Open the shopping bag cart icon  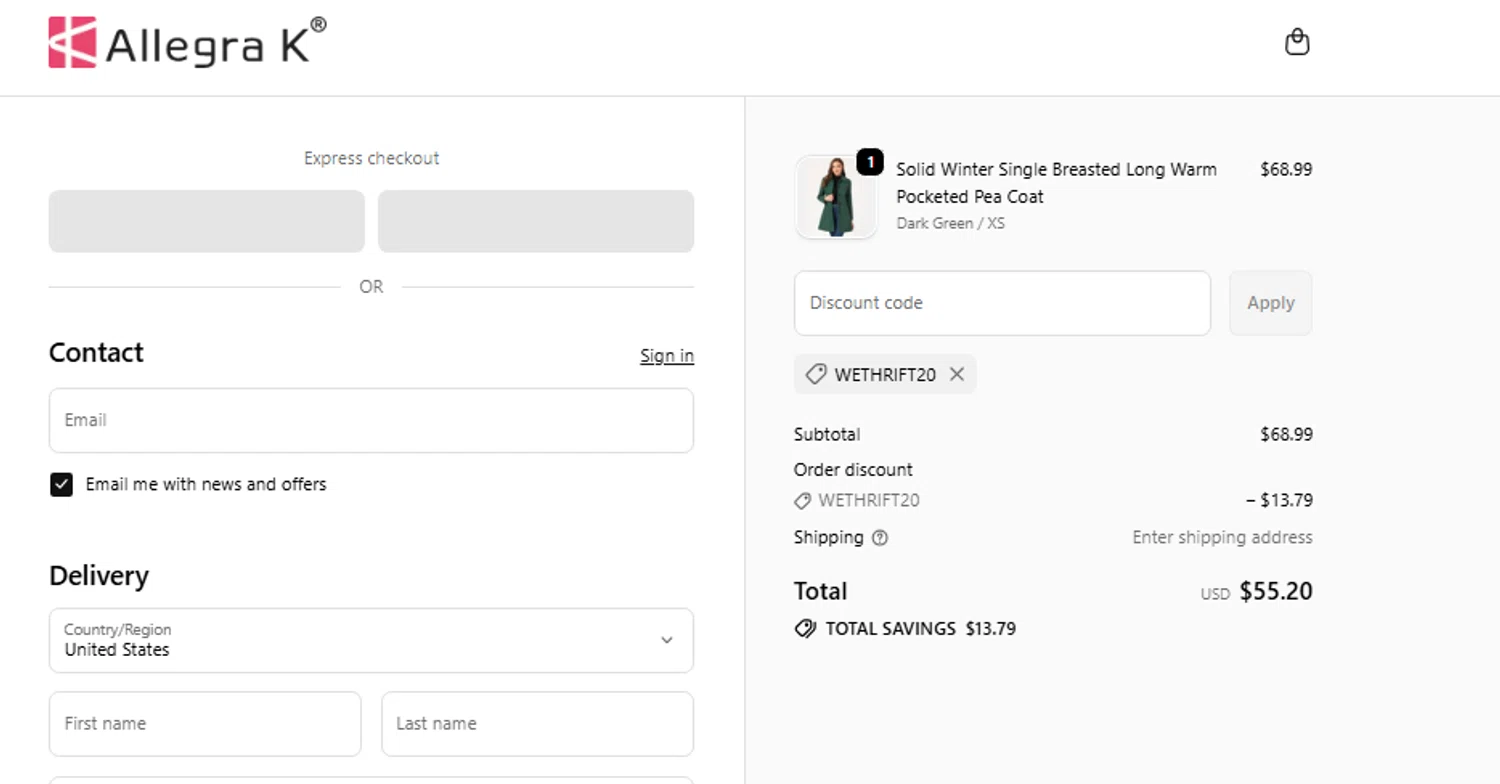[1297, 42]
